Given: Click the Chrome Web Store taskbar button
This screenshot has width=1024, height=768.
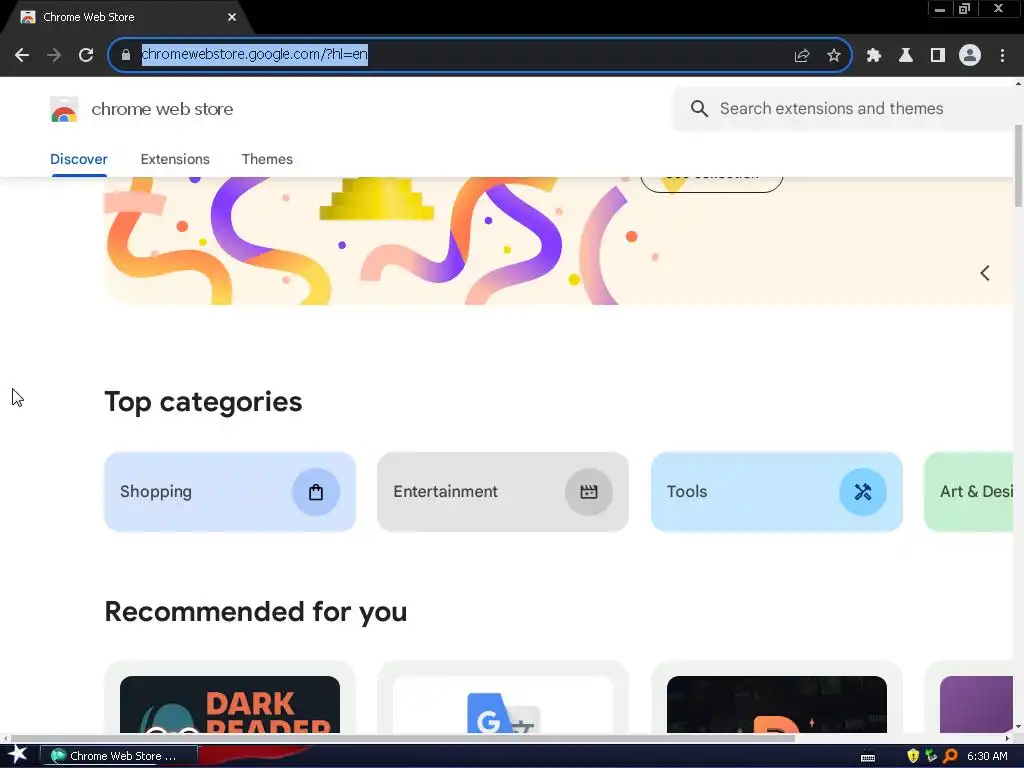Looking at the screenshot, I should coord(119,756).
